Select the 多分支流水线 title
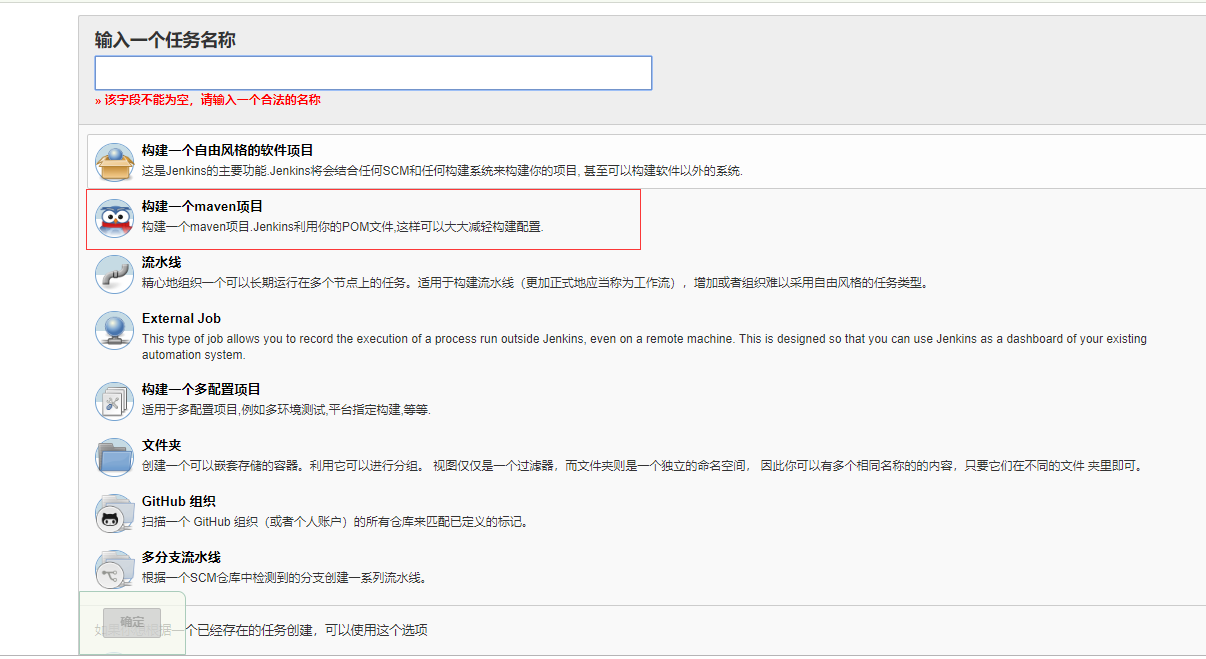The width and height of the screenshot is (1206, 659). click(181, 557)
